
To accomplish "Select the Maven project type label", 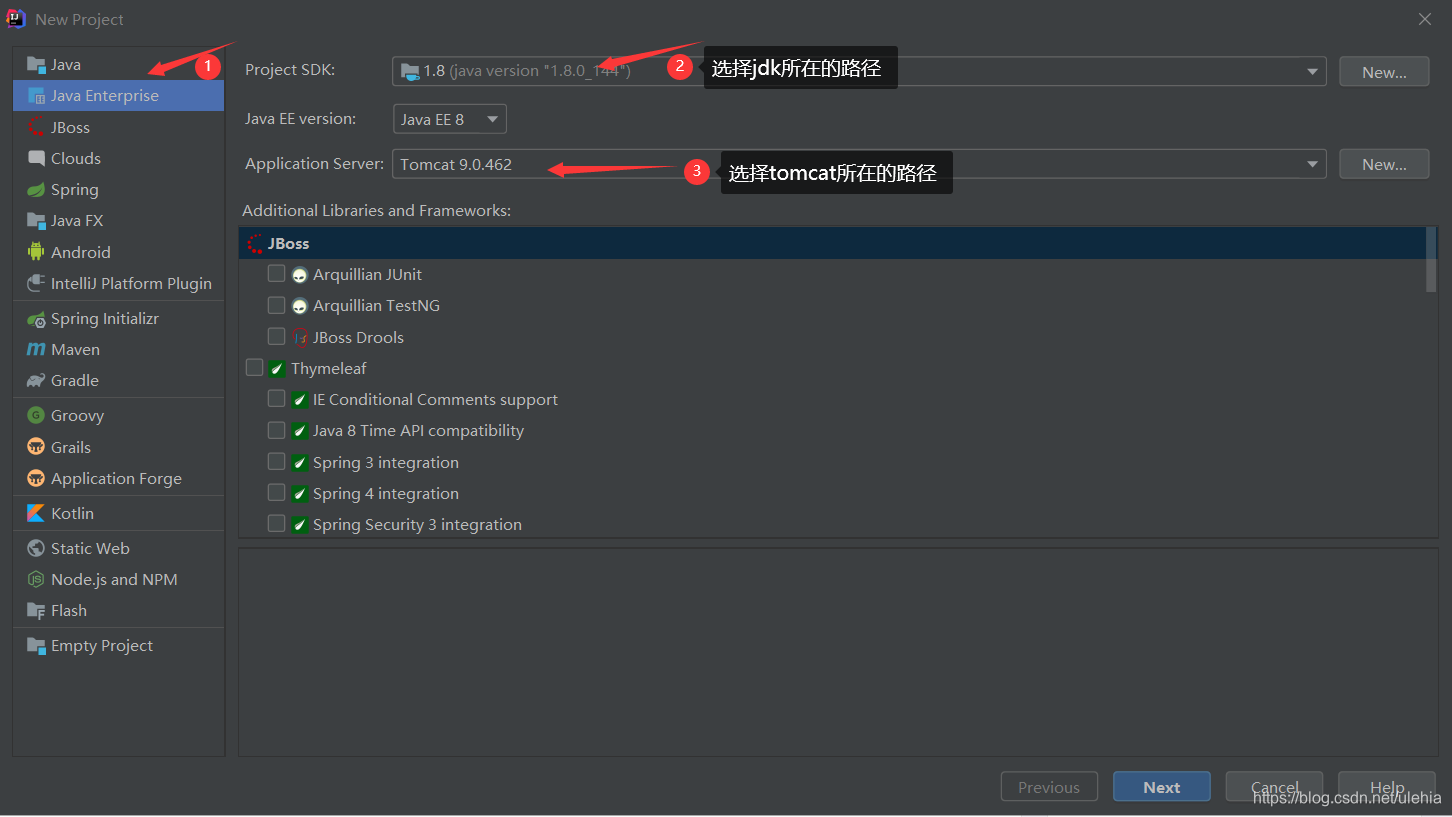I will [76, 350].
